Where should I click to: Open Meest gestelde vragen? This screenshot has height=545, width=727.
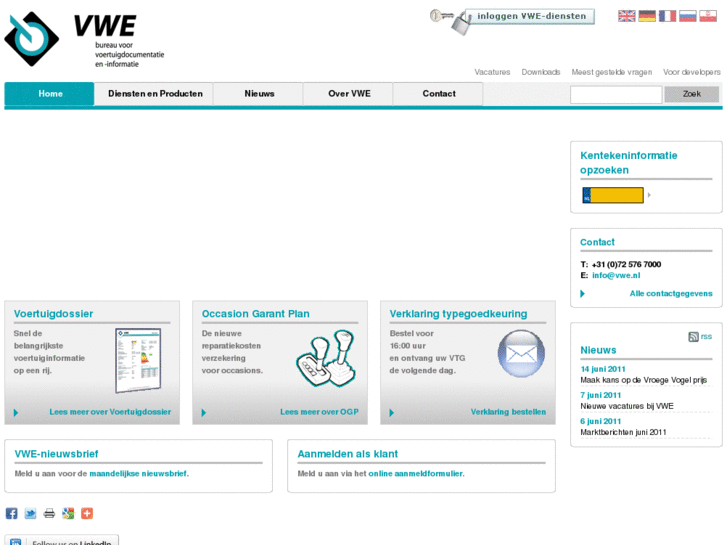612,72
